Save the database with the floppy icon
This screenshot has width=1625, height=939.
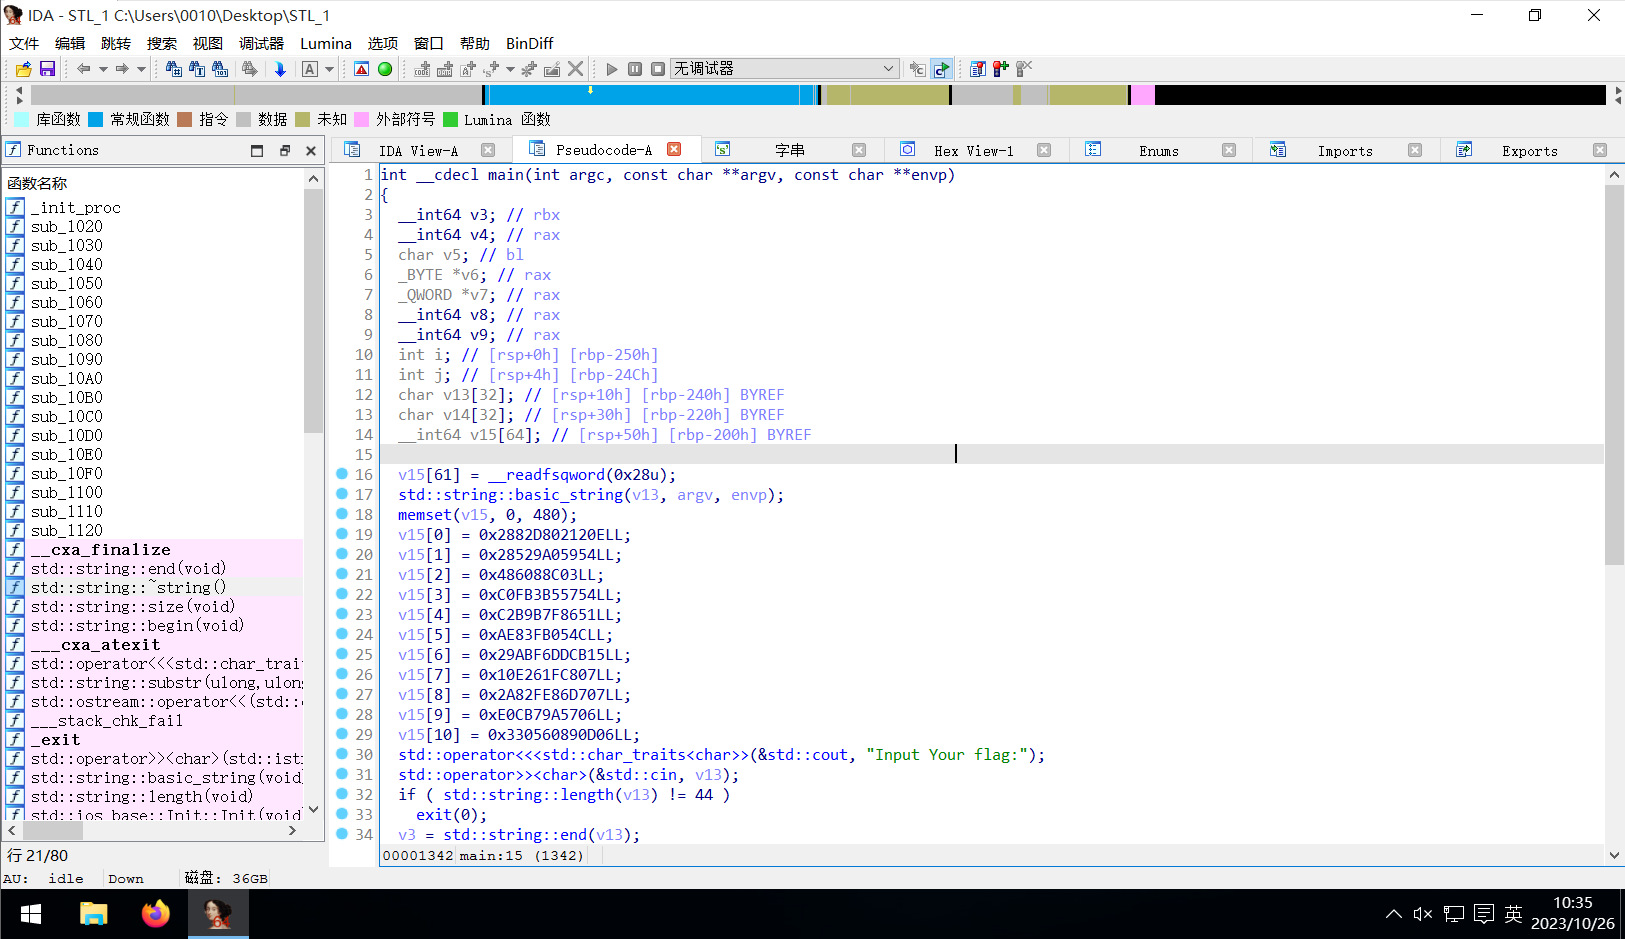[47, 69]
